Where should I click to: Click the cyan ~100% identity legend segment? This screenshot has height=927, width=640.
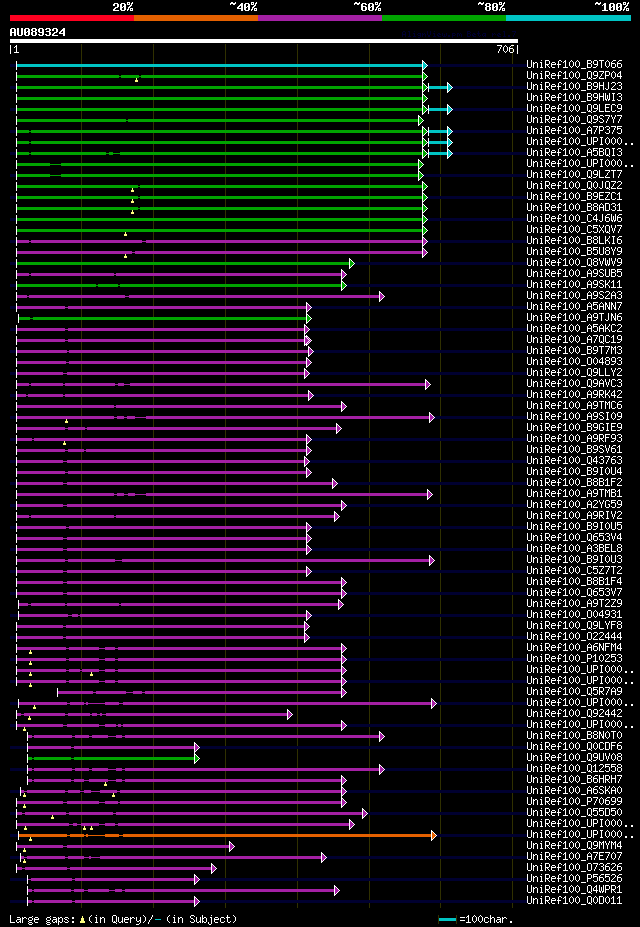[x=568, y=18]
